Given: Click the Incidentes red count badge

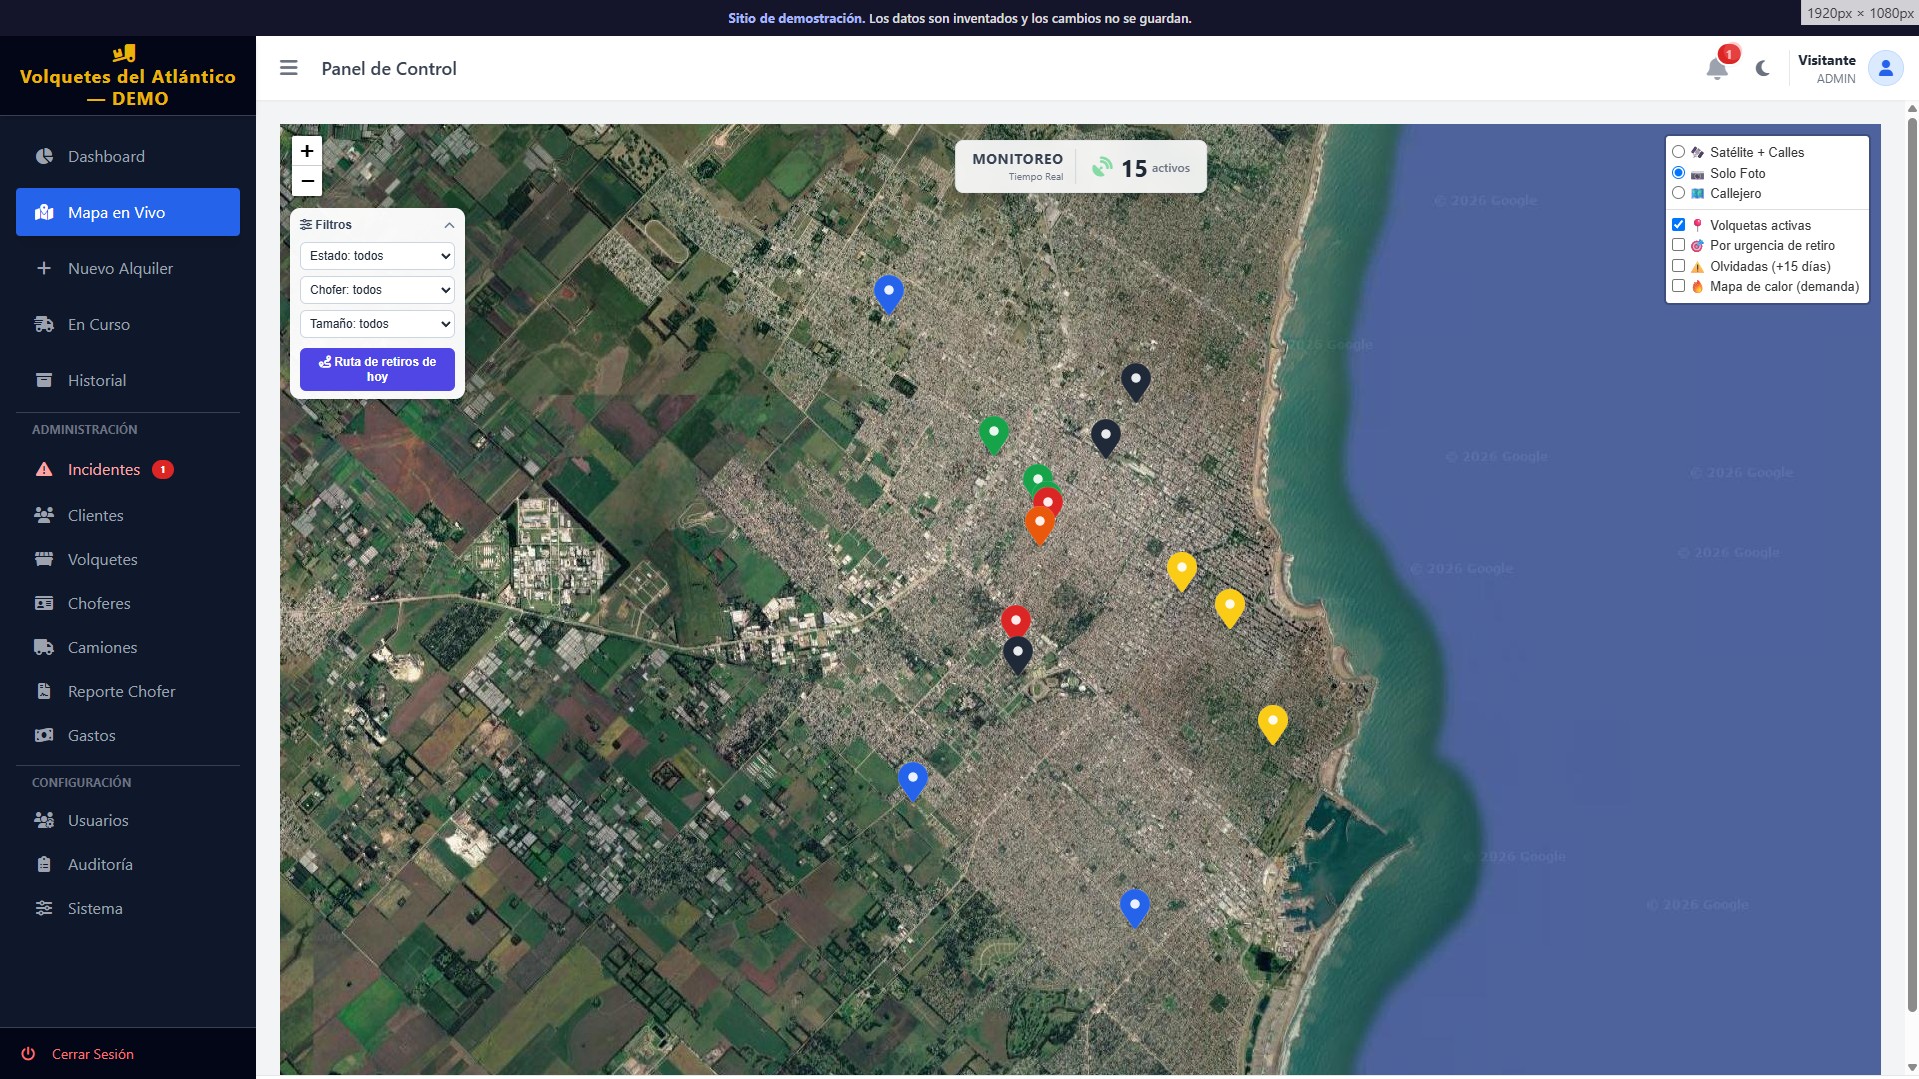Looking at the screenshot, I should pos(163,469).
